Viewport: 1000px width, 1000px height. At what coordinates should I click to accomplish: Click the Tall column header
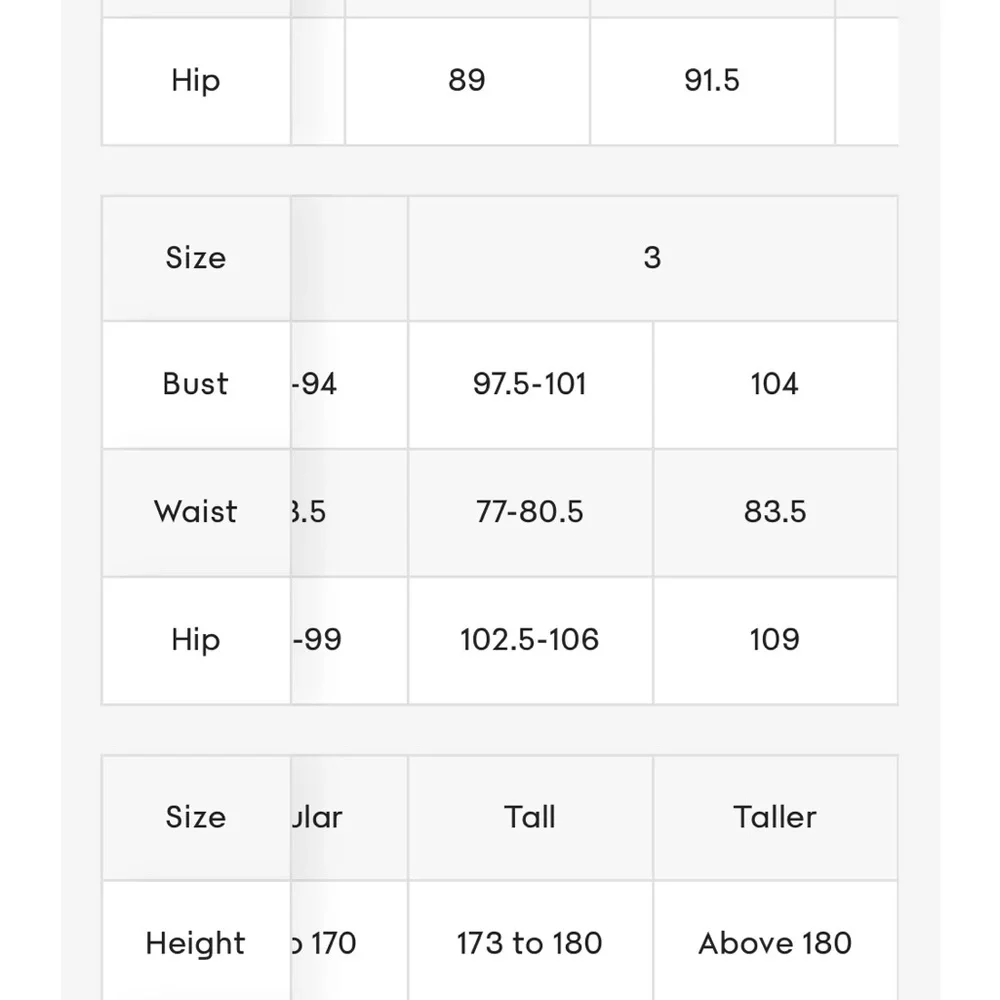click(x=530, y=818)
